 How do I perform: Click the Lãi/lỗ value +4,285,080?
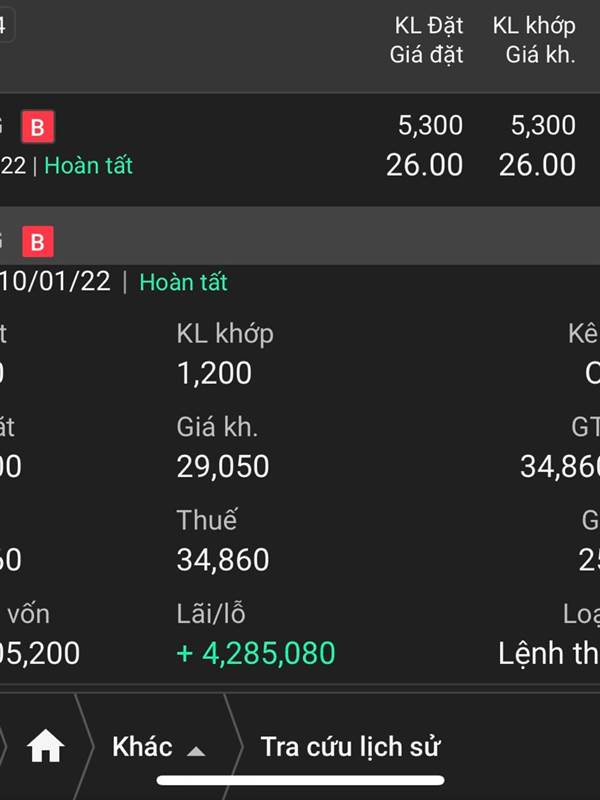click(x=256, y=653)
